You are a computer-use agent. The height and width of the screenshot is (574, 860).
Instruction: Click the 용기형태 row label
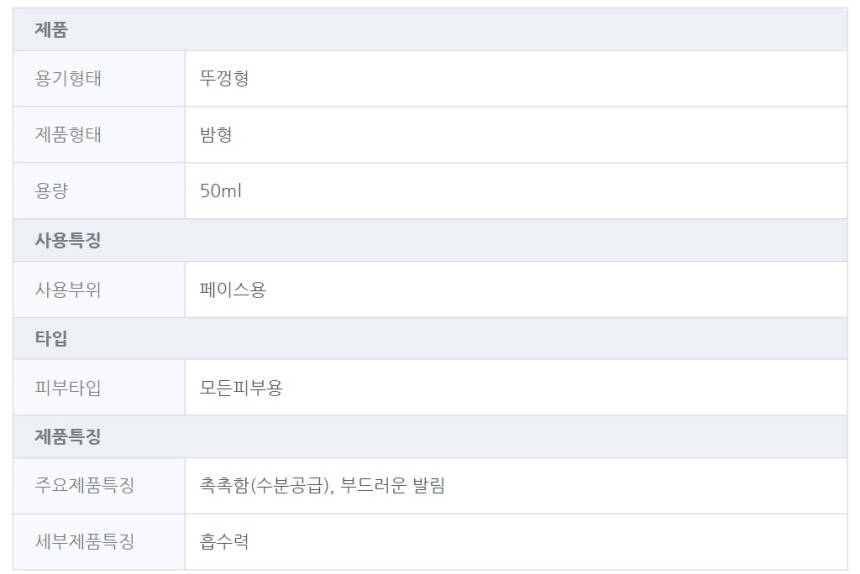tap(68, 79)
